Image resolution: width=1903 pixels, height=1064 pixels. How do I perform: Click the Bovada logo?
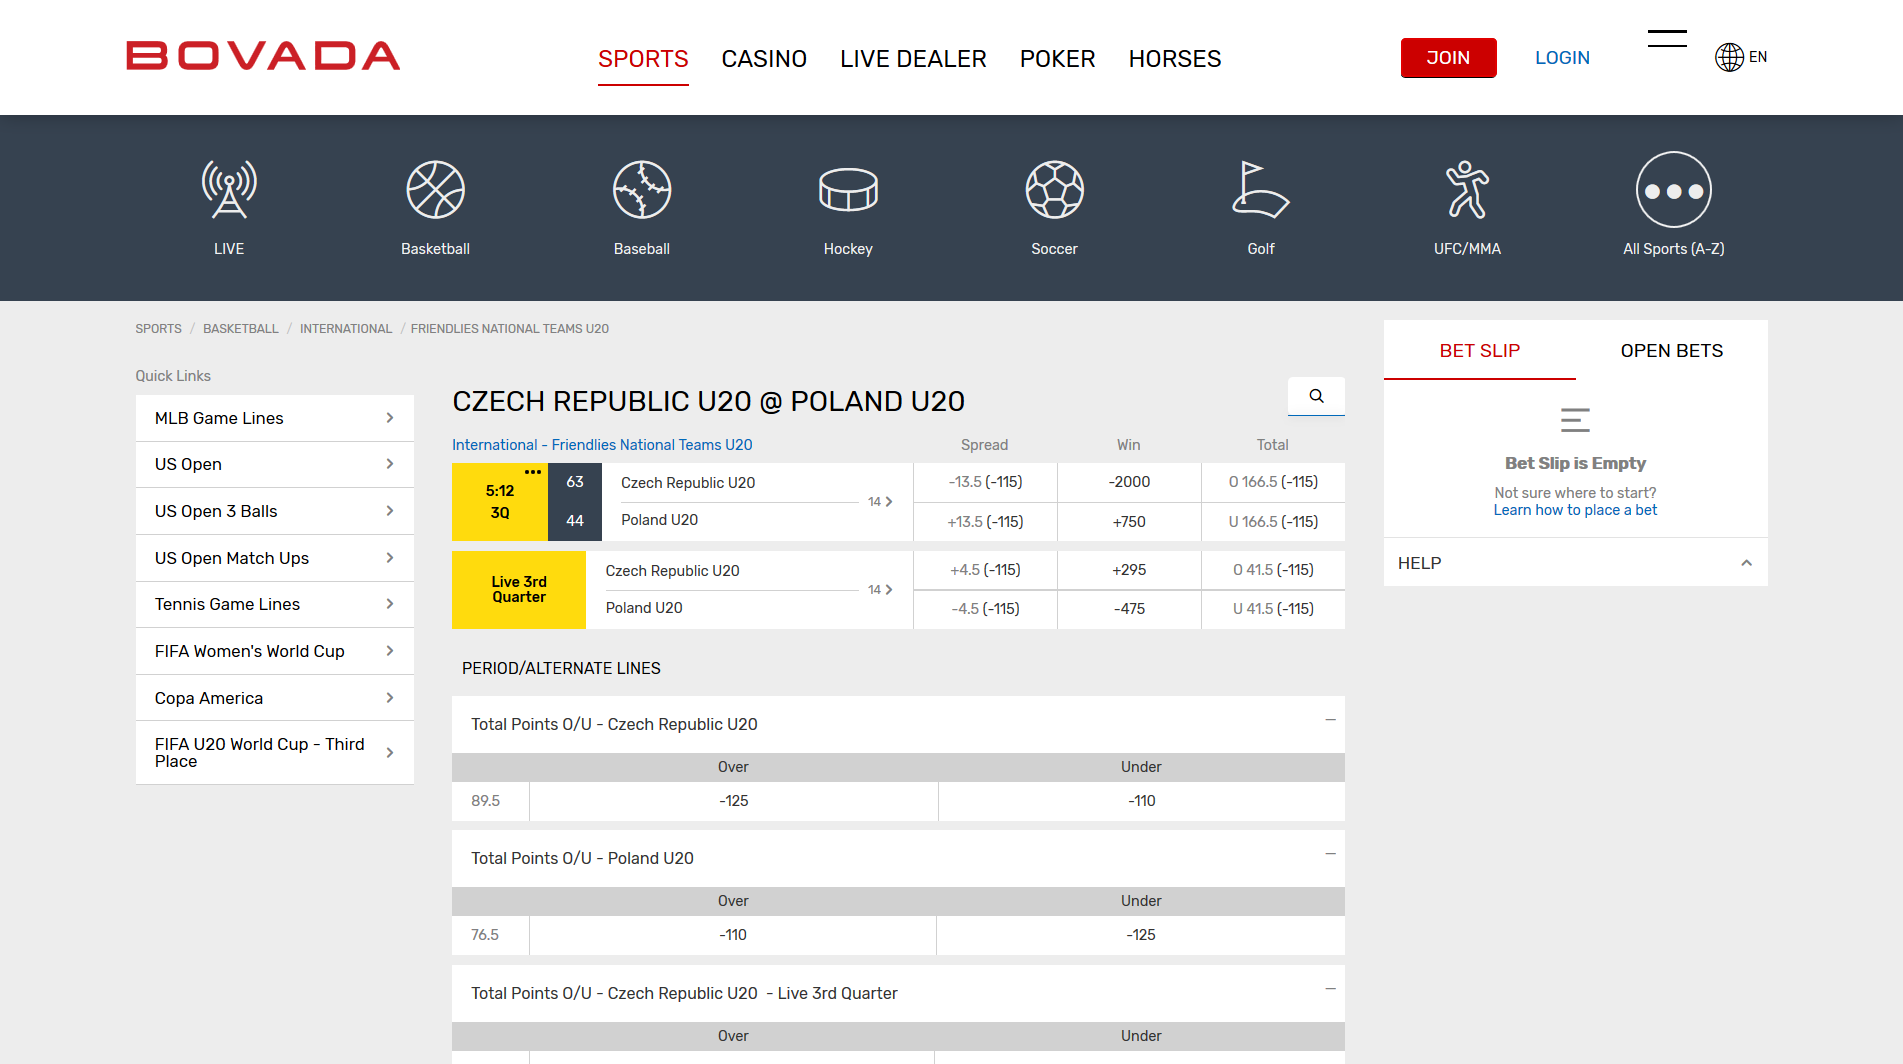pos(263,56)
